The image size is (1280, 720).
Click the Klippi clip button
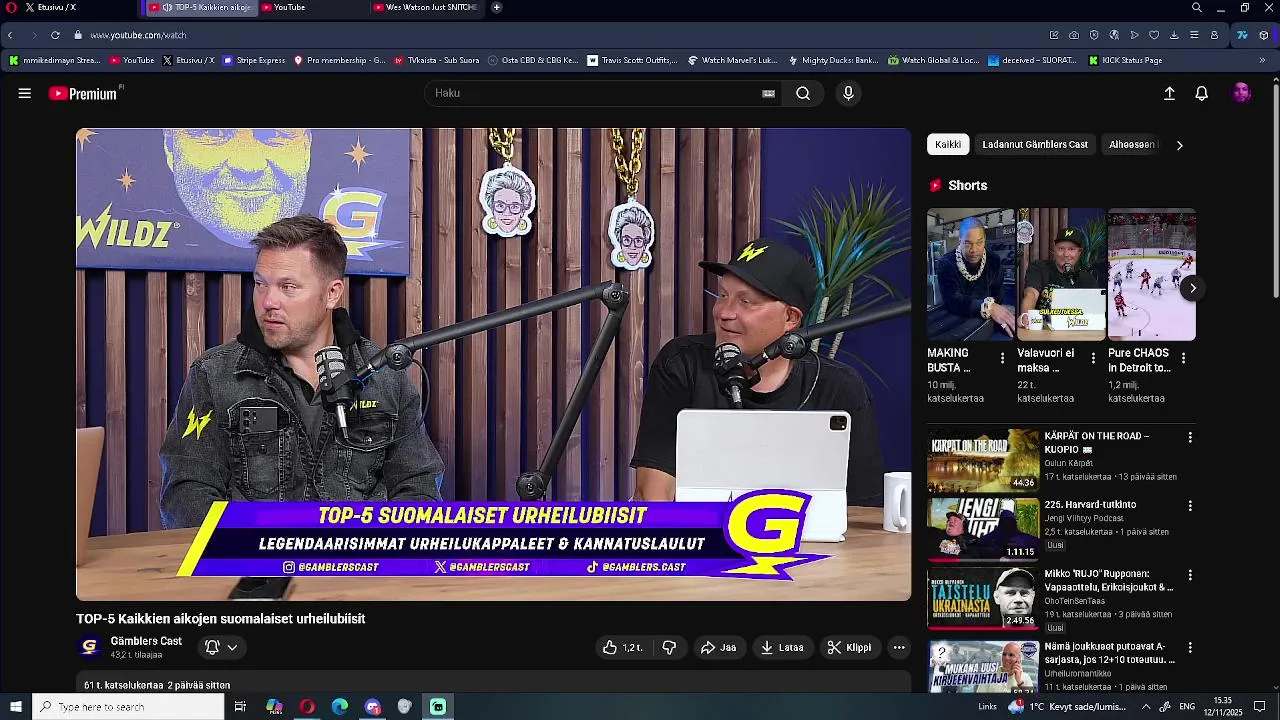[x=850, y=647]
